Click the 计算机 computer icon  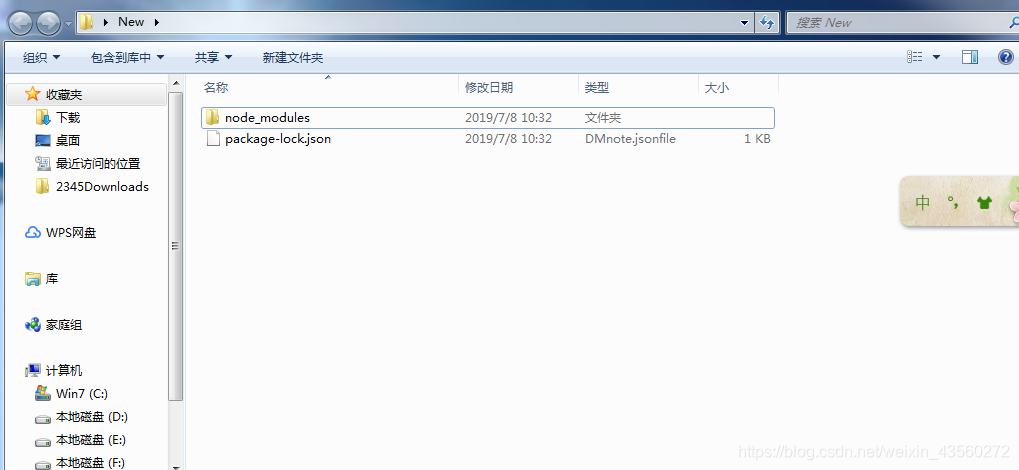[32, 371]
